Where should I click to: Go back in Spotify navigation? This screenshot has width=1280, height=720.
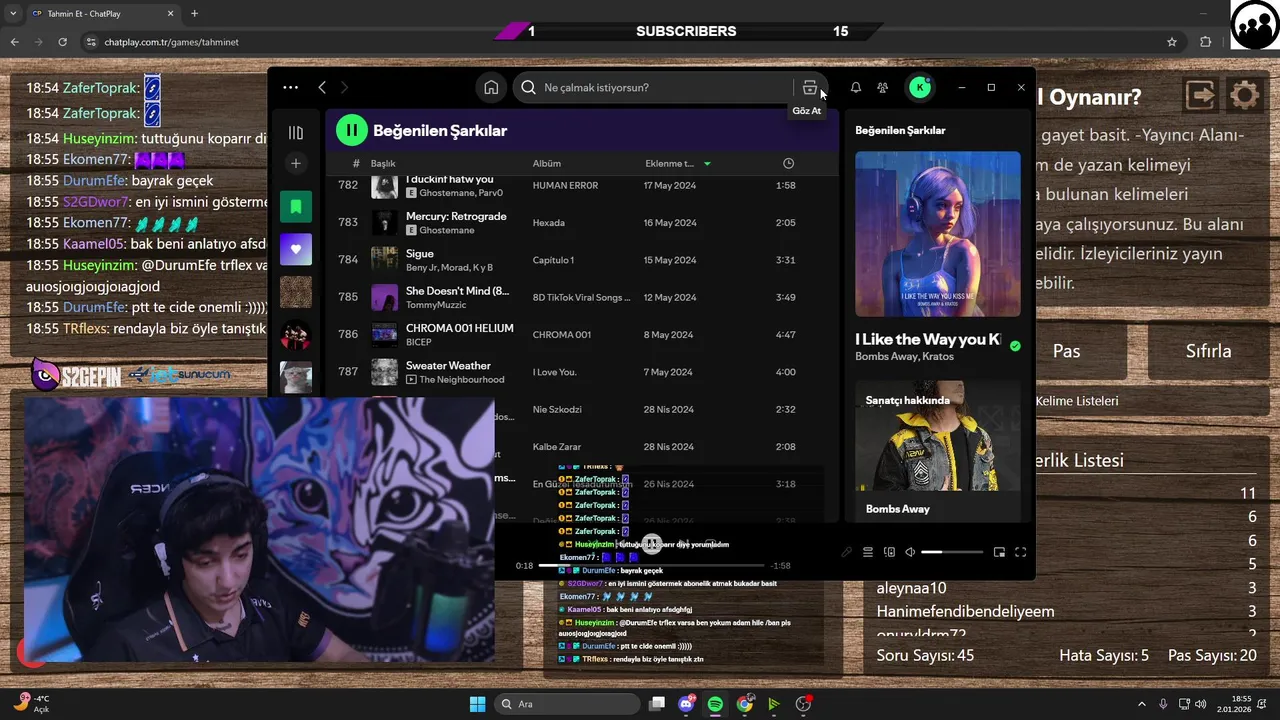[322, 87]
